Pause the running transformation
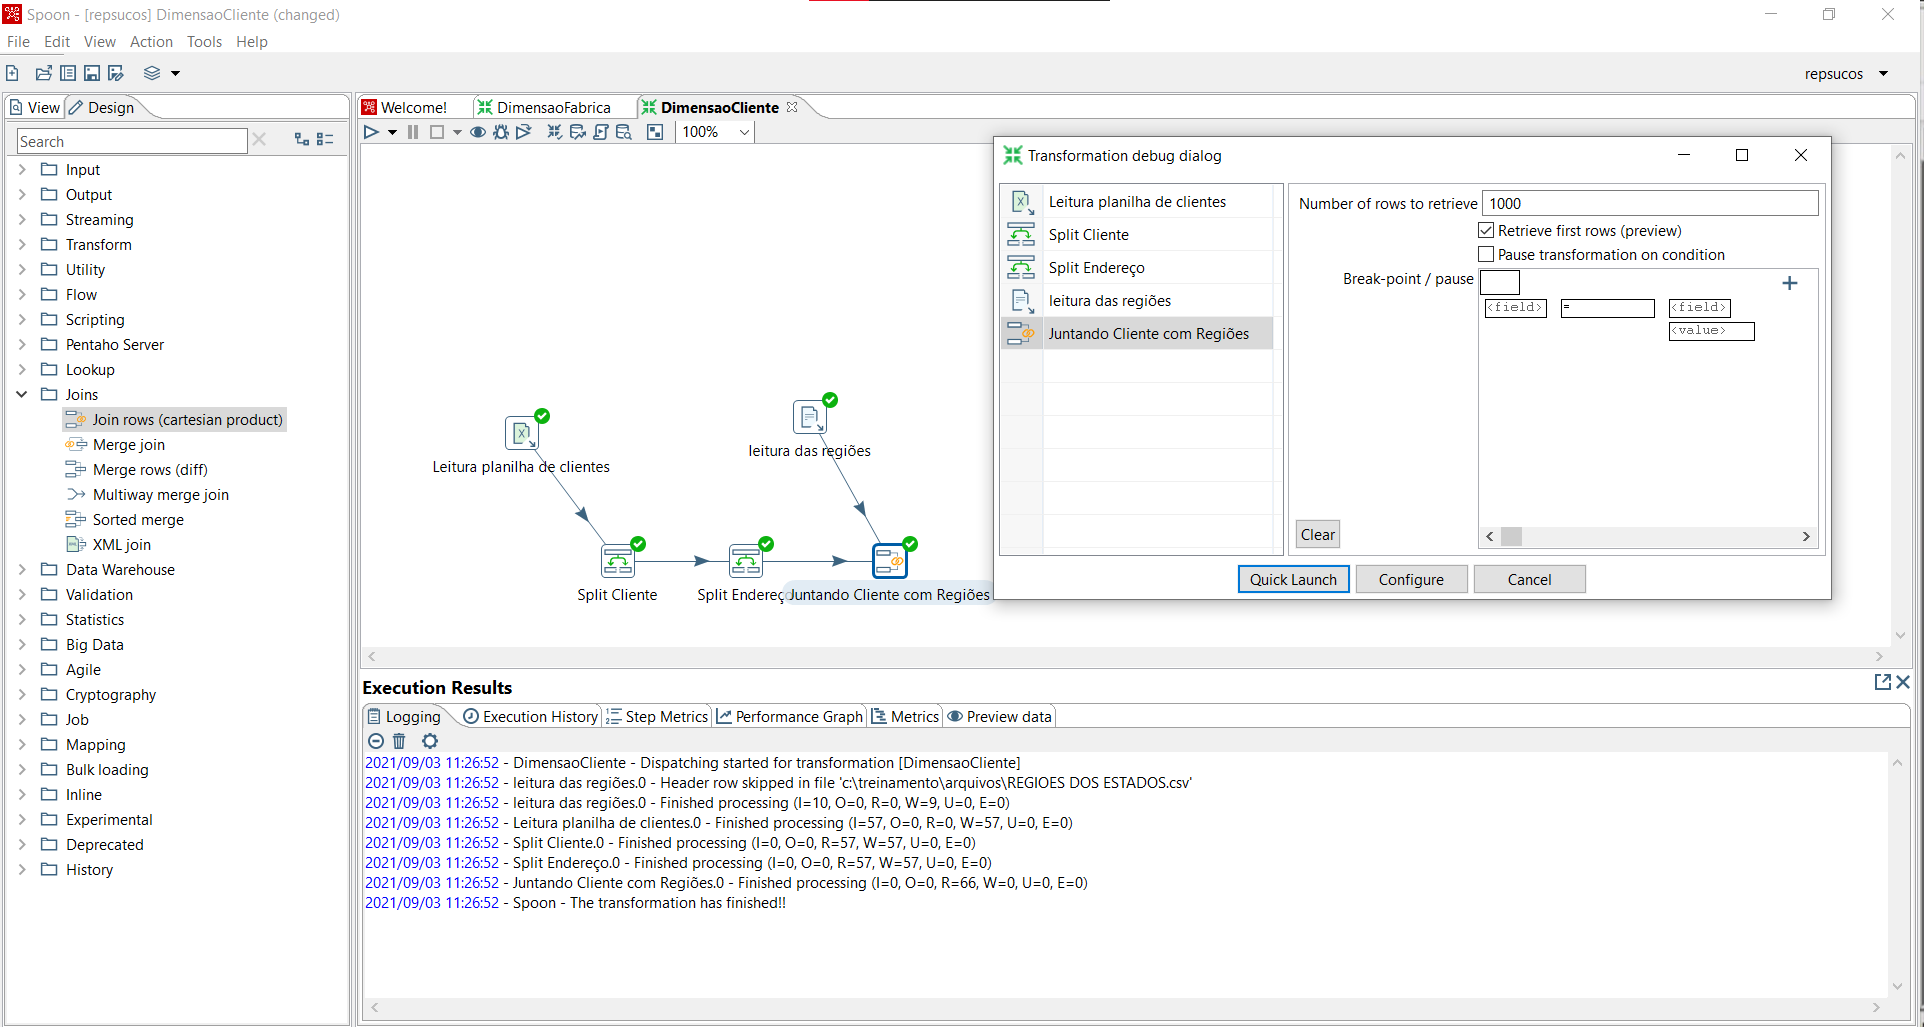 tap(413, 132)
